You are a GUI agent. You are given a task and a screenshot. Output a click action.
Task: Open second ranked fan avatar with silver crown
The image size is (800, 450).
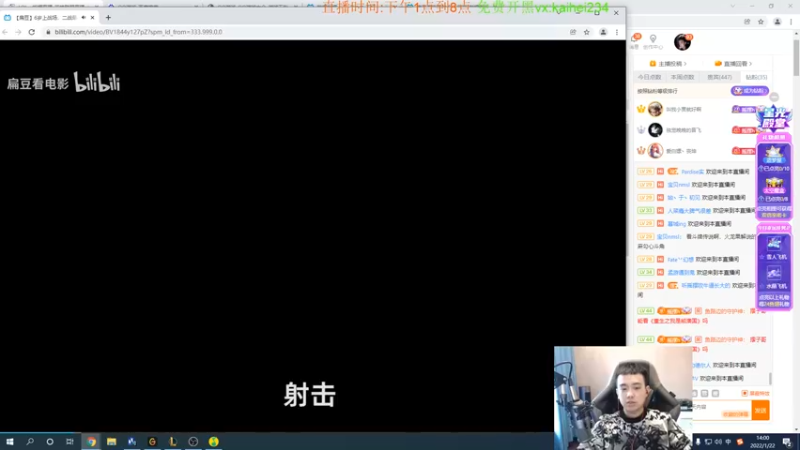[655, 130]
